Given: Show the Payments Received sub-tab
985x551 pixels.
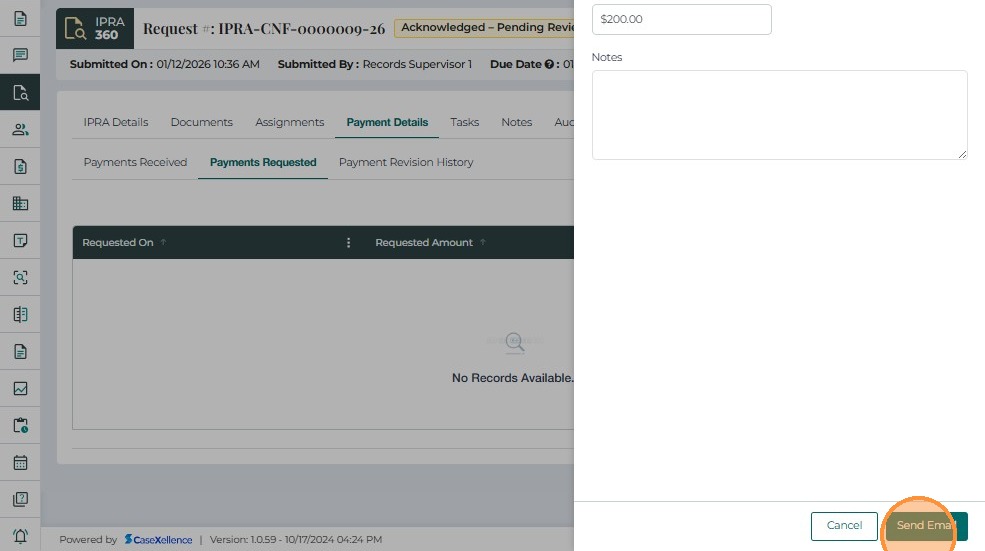Looking at the screenshot, I should 135,162.
